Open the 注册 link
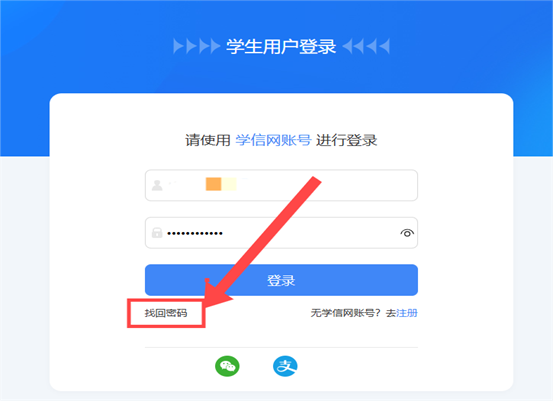 click(407, 313)
